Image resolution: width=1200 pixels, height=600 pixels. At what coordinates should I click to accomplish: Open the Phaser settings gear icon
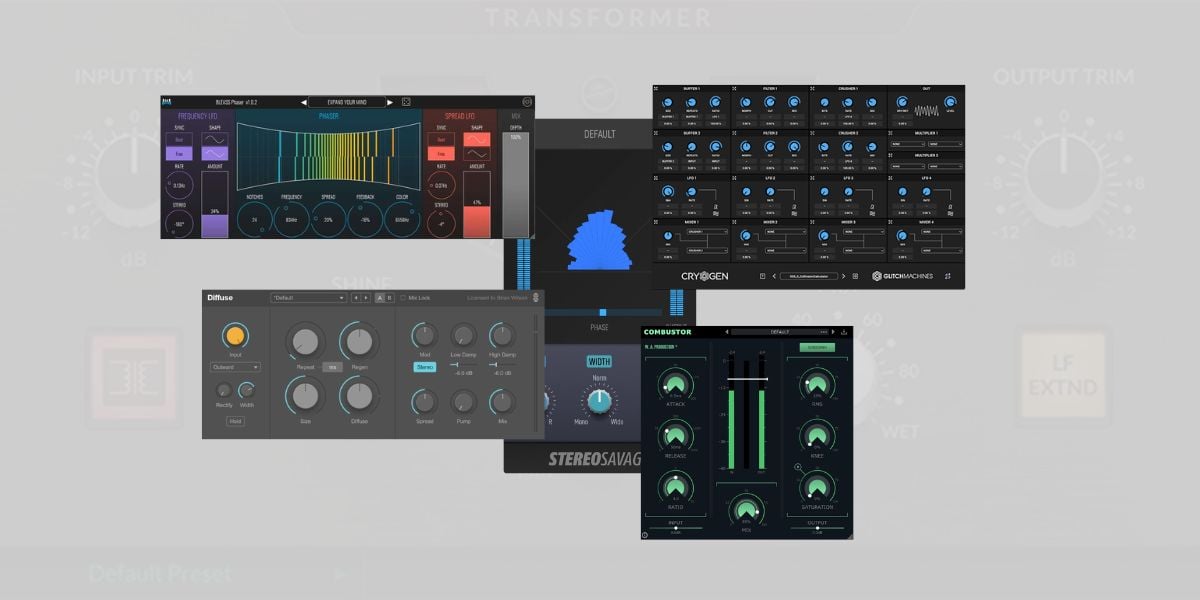pos(526,102)
